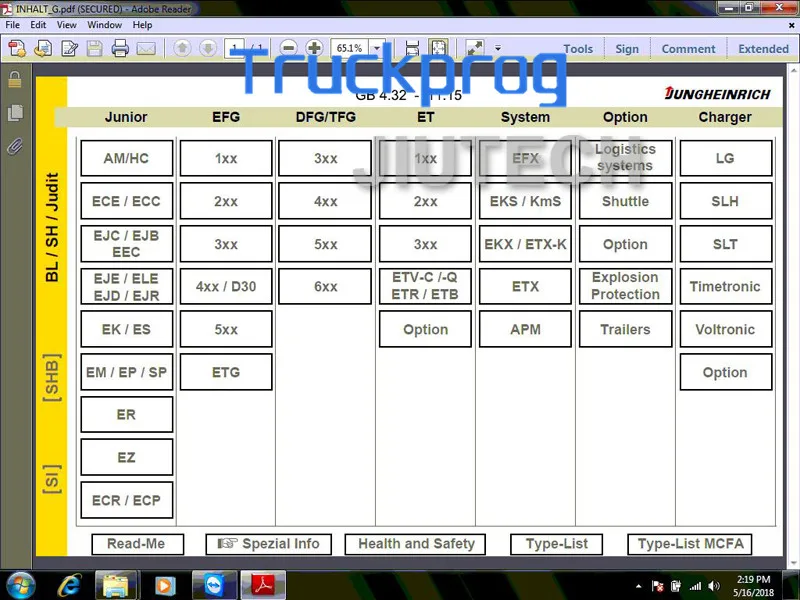Click the Health and Safety button

(415, 544)
